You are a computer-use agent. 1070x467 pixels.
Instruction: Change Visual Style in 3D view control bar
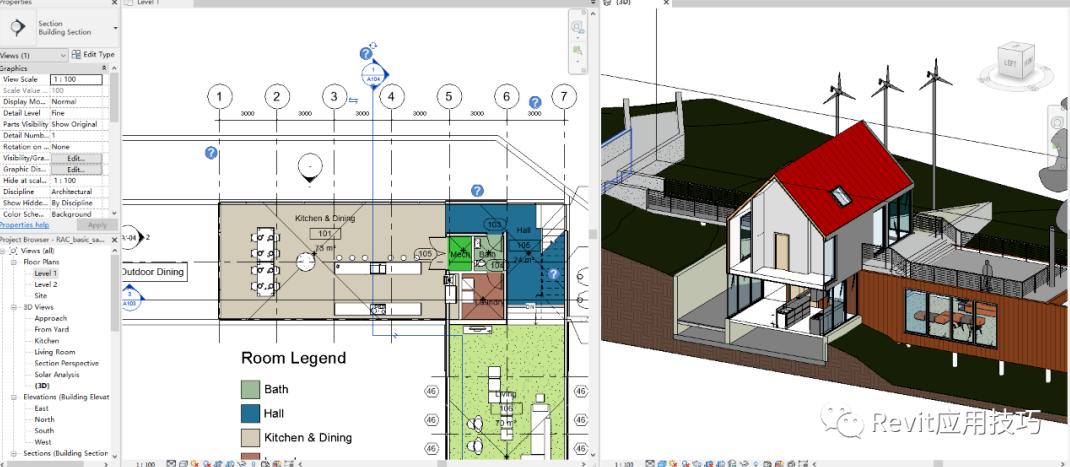point(662,464)
